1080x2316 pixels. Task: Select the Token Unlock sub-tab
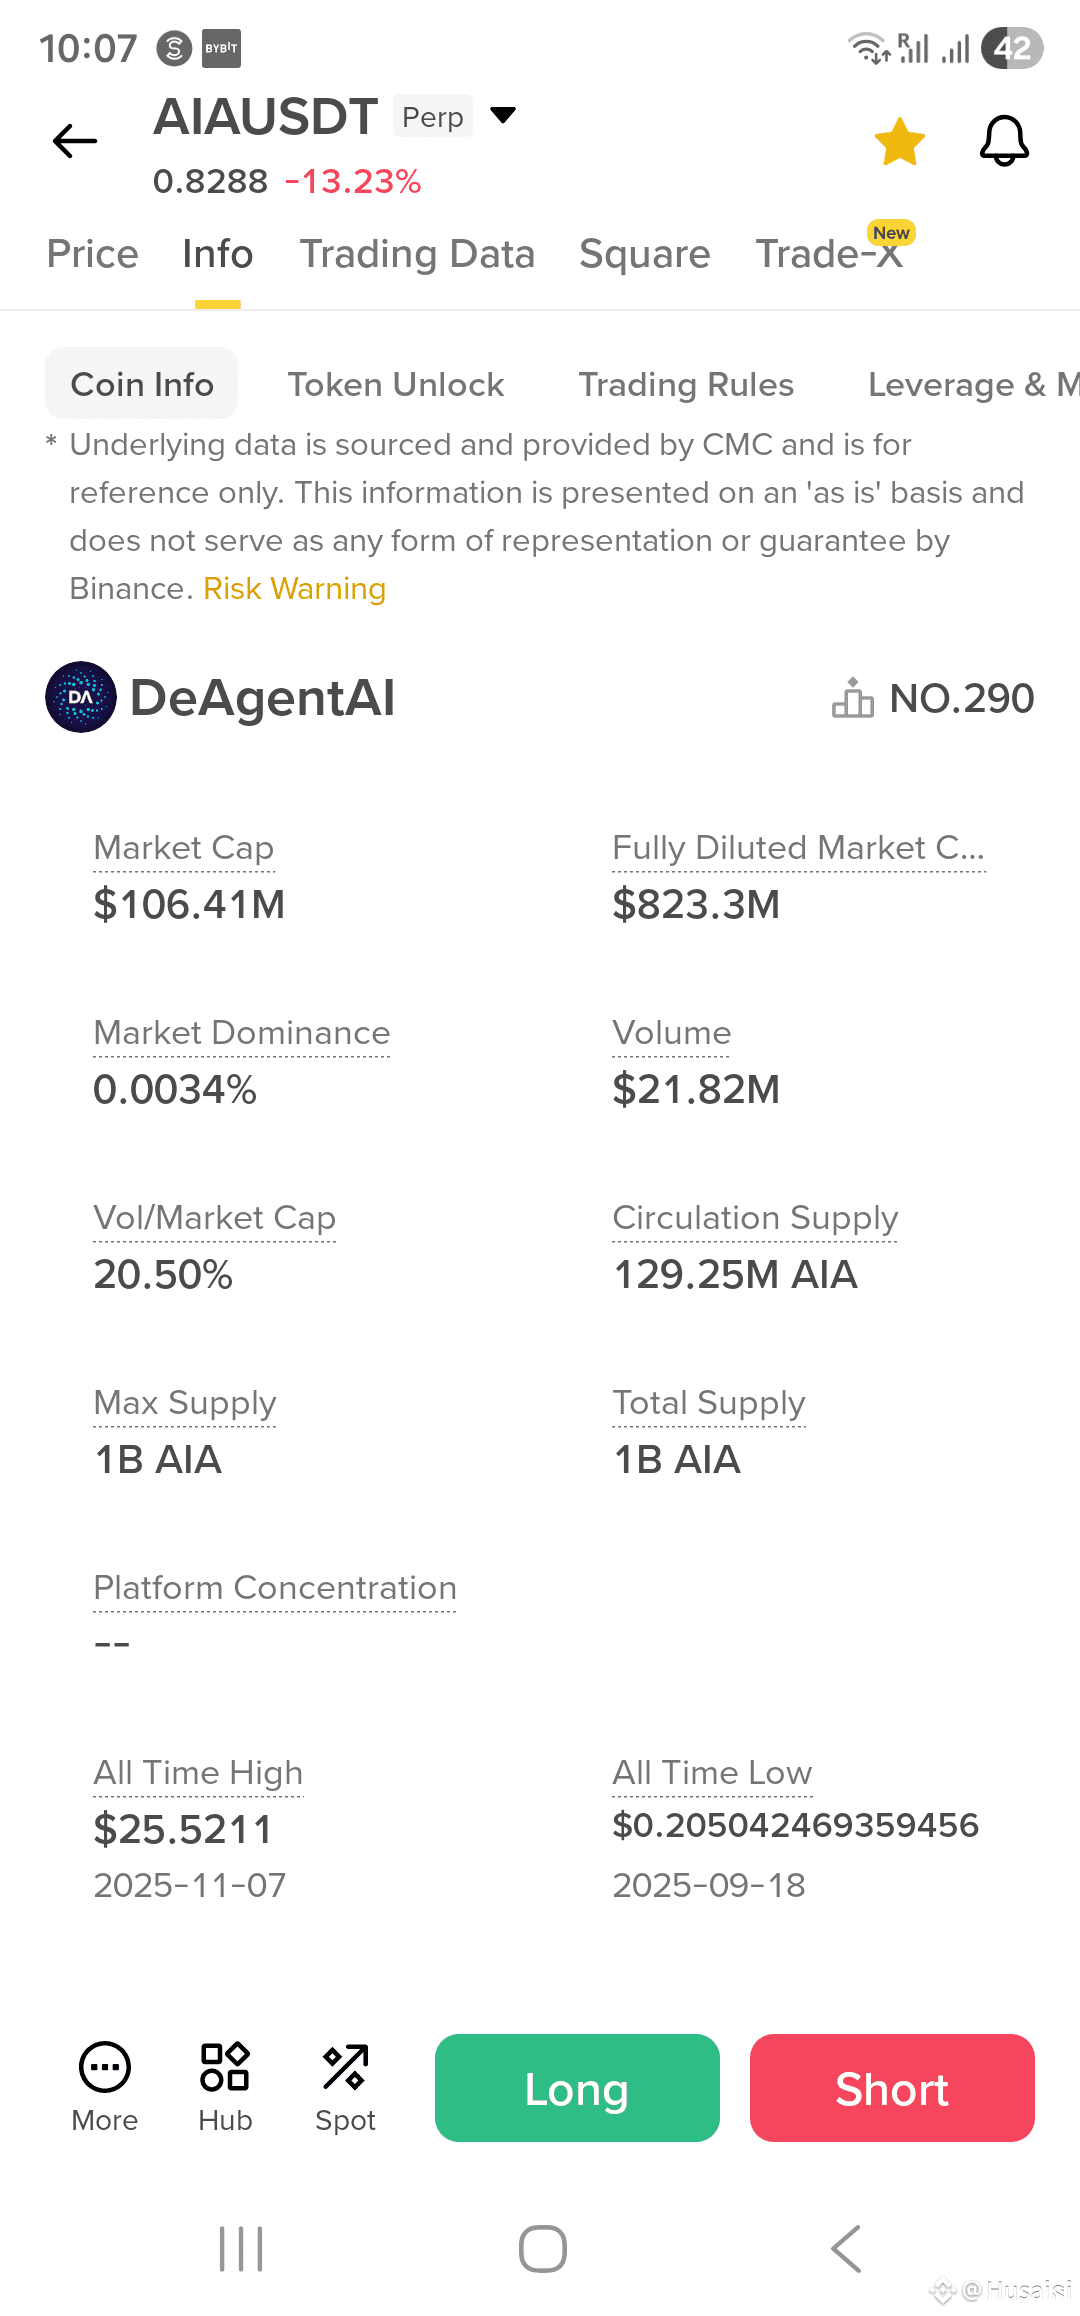(396, 384)
